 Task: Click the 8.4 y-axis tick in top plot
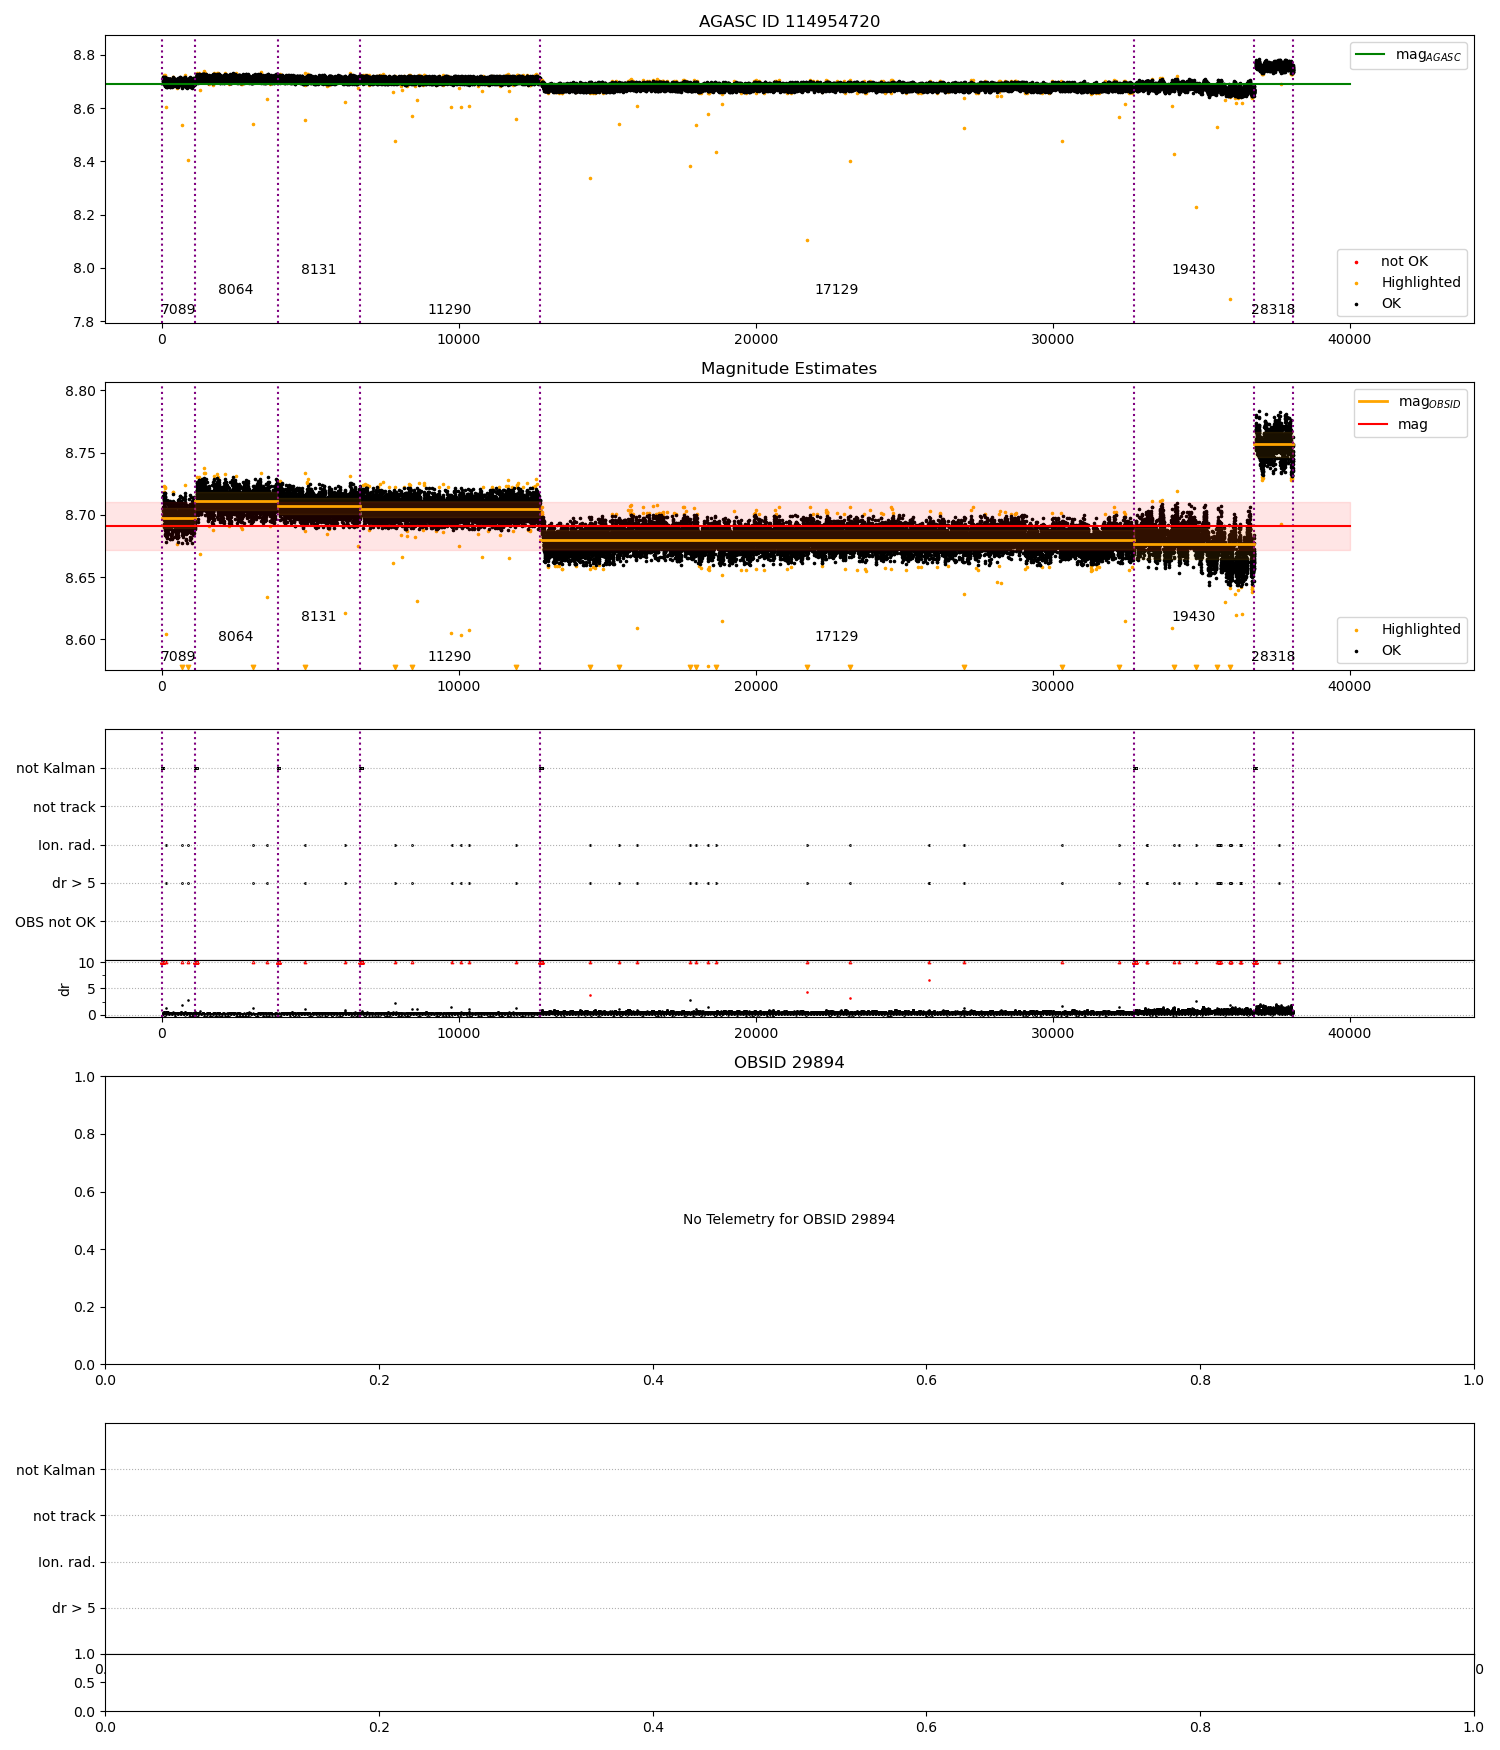click(82, 162)
